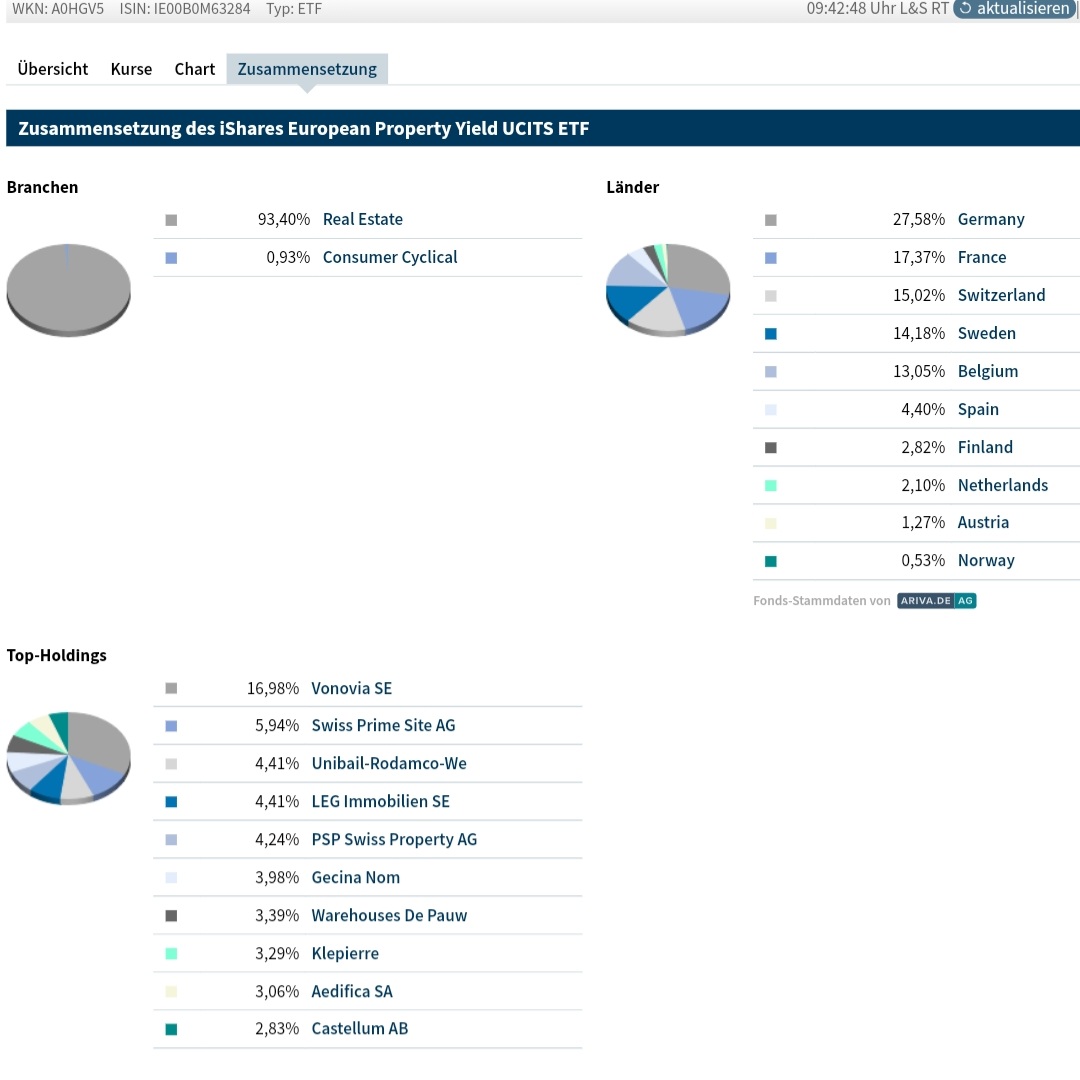This screenshot has height=1080, width=1080.
Task: Click the Finland country link
Action: pyautogui.click(x=986, y=447)
